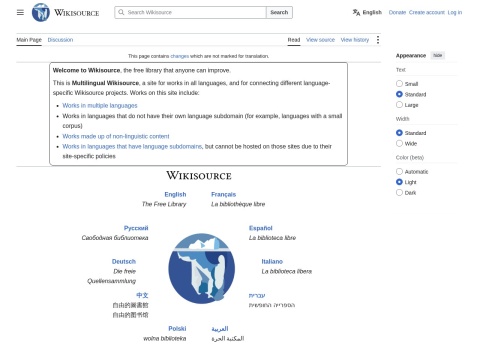Image resolution: width=480 pixels, height=360 pixels.
Task: Click 'La bibliothèque libre' subtitle text
Action: [238, 204]
